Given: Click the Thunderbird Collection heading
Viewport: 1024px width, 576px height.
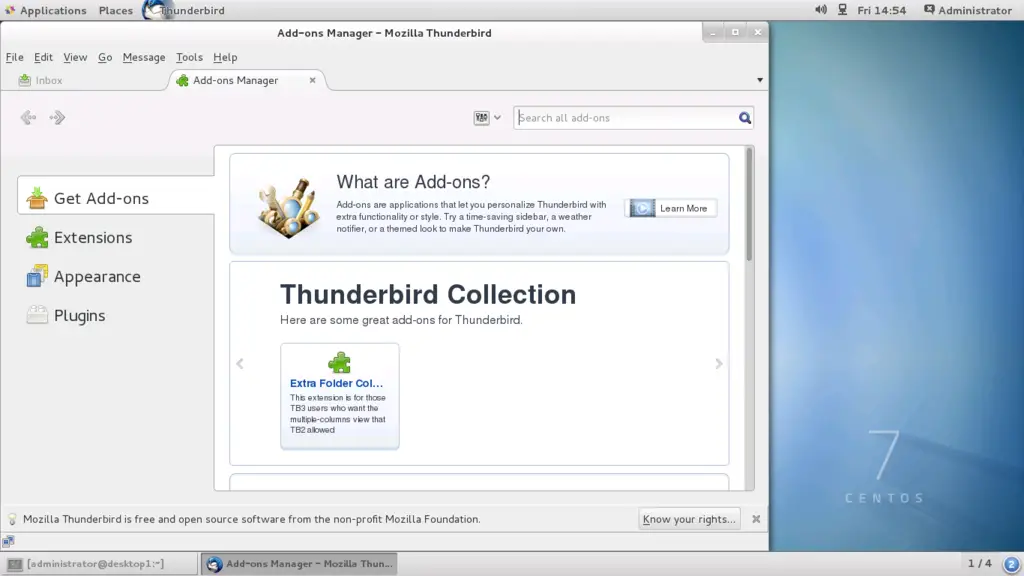Looking at the screenshot, I should pos(428,295).
